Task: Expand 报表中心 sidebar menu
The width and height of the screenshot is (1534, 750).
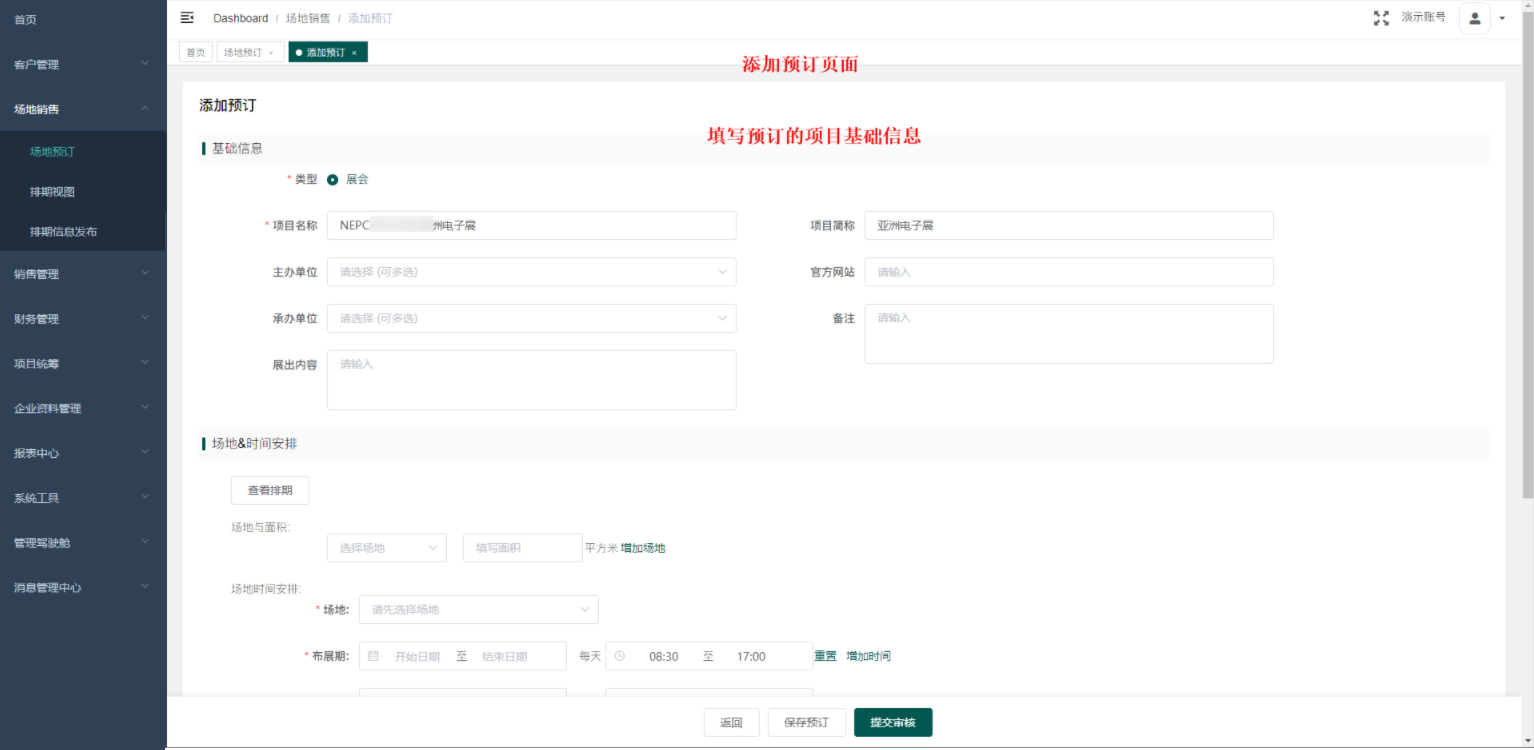Action: 83,453
